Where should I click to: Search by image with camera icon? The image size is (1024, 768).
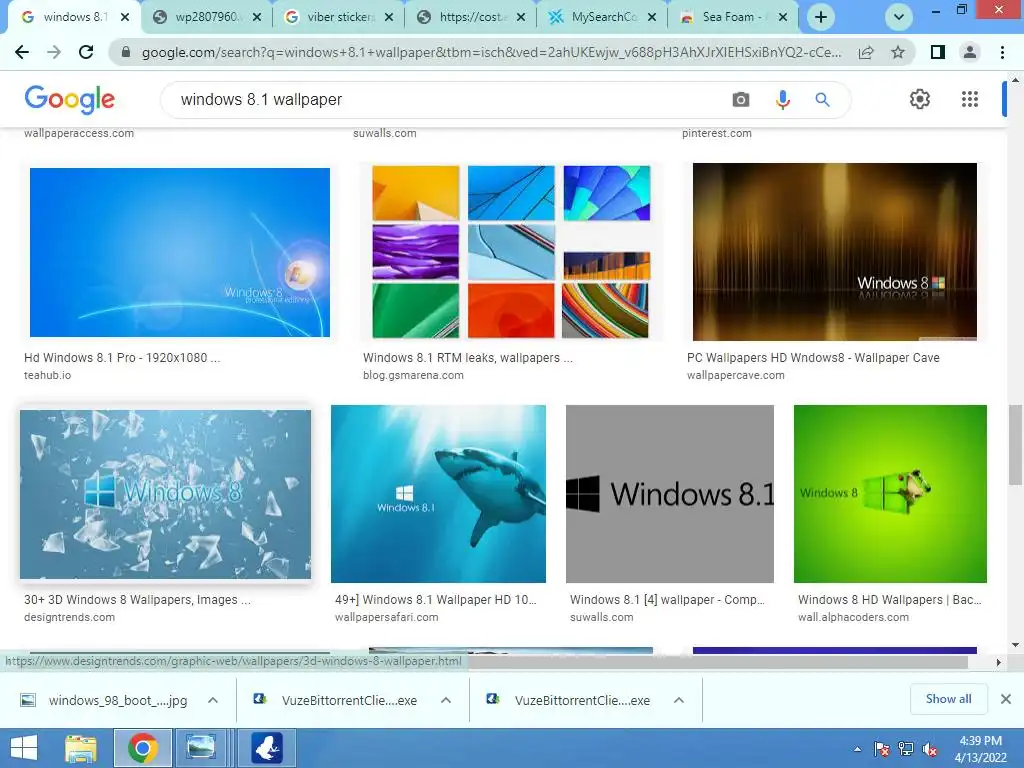tap(741, 100)
